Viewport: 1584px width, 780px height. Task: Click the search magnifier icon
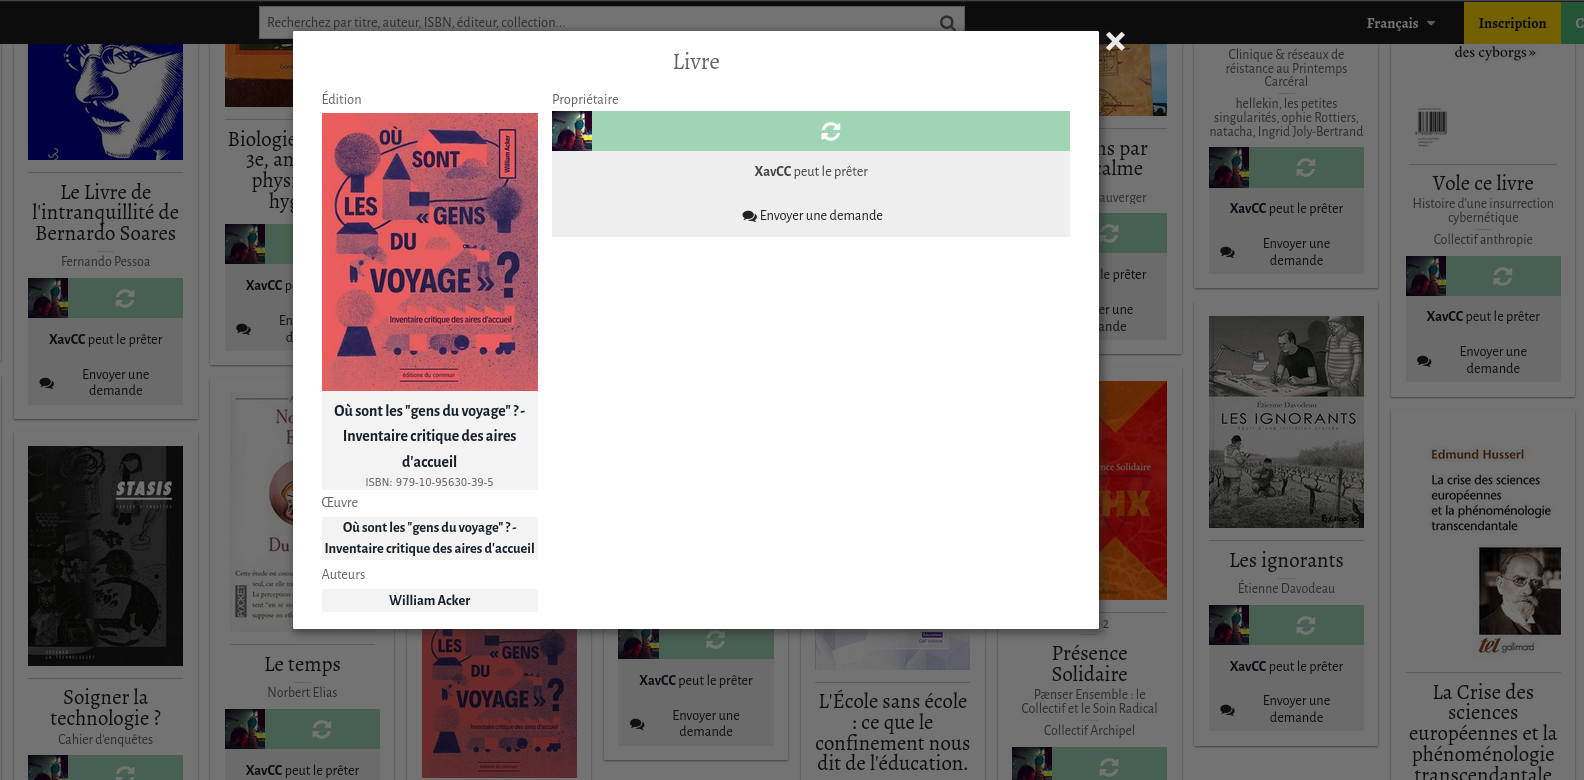click(x=947, y=23)
